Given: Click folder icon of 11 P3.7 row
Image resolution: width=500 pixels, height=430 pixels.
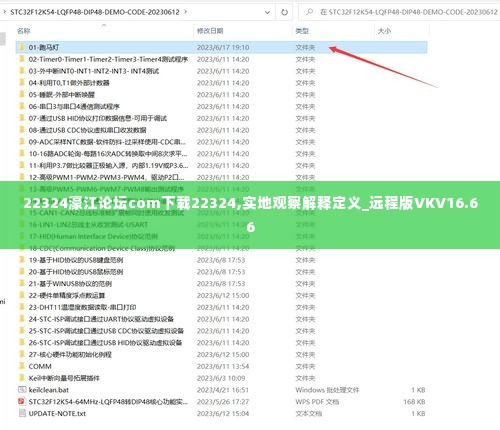Looking at the screenshot, I should (22, 165).
